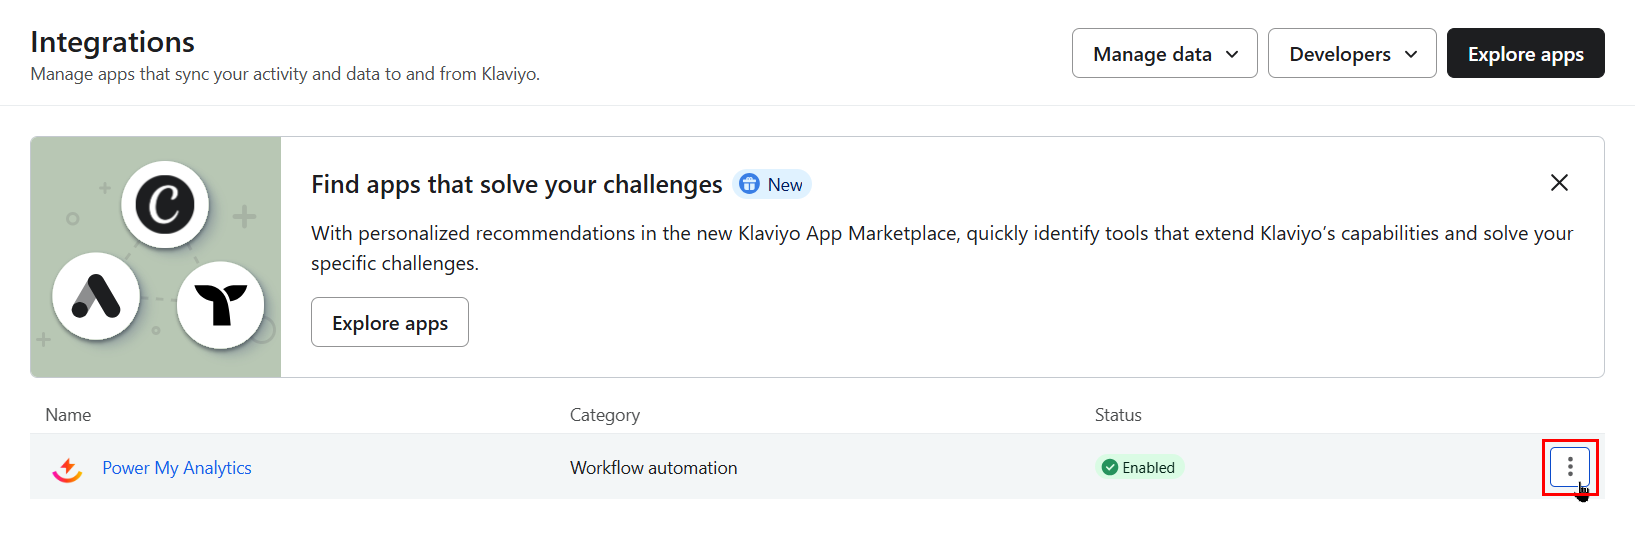Click the Category column header

point(604,415)
